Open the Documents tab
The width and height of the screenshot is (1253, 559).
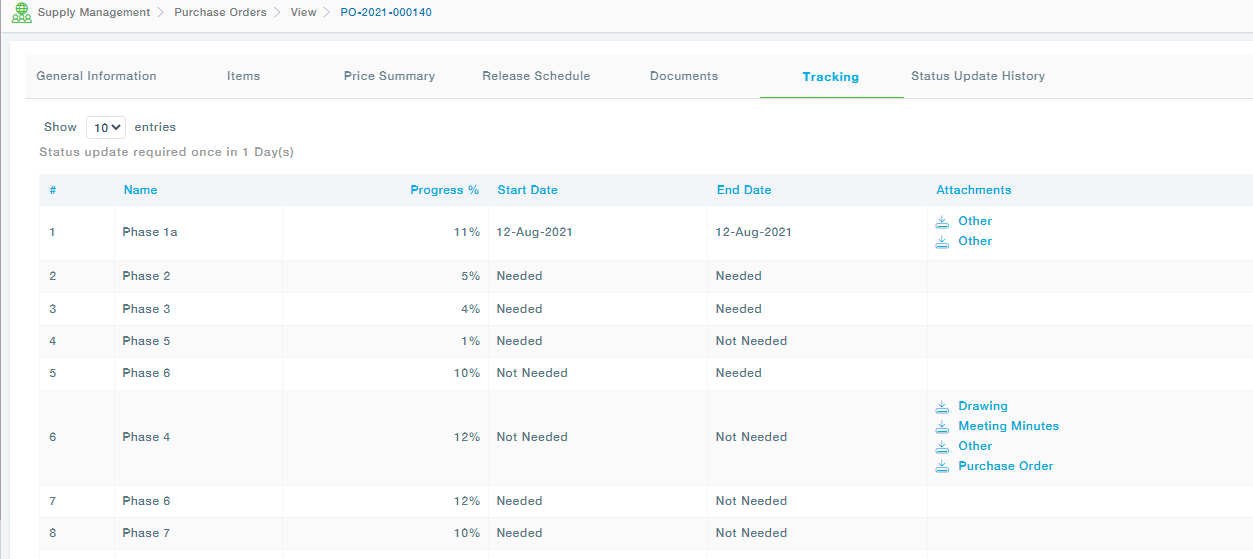(x=684, y=76)
